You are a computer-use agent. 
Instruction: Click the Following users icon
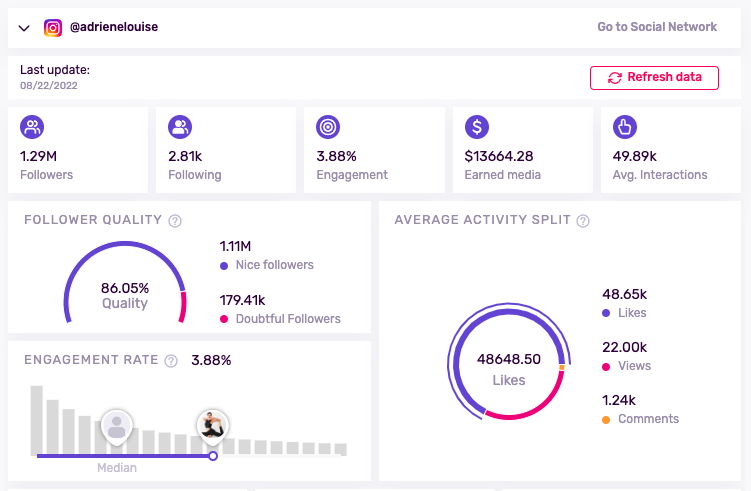(181, 127)
